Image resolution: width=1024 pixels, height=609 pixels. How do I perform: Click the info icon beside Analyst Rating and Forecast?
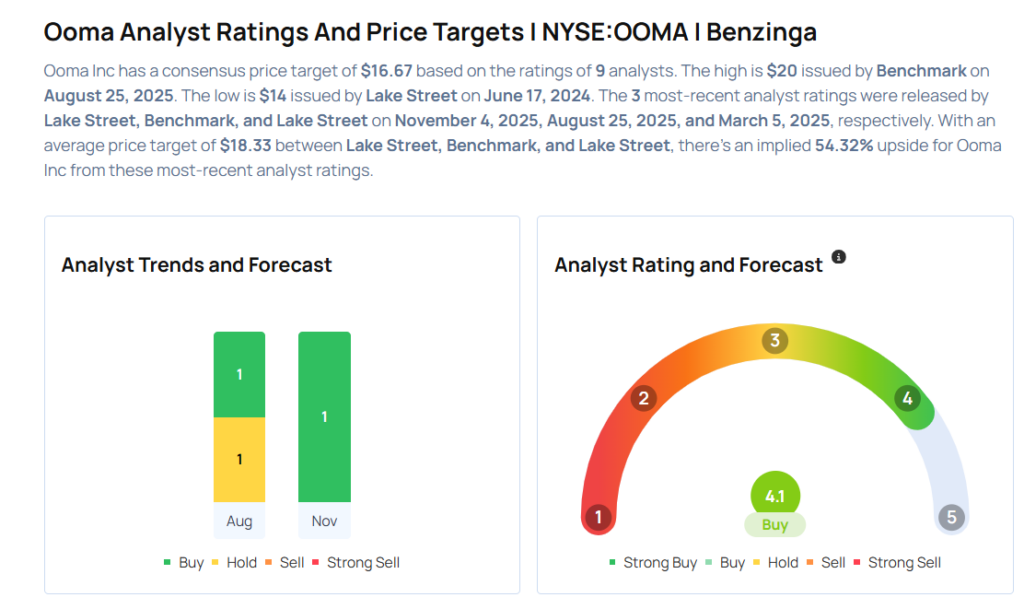839,257
